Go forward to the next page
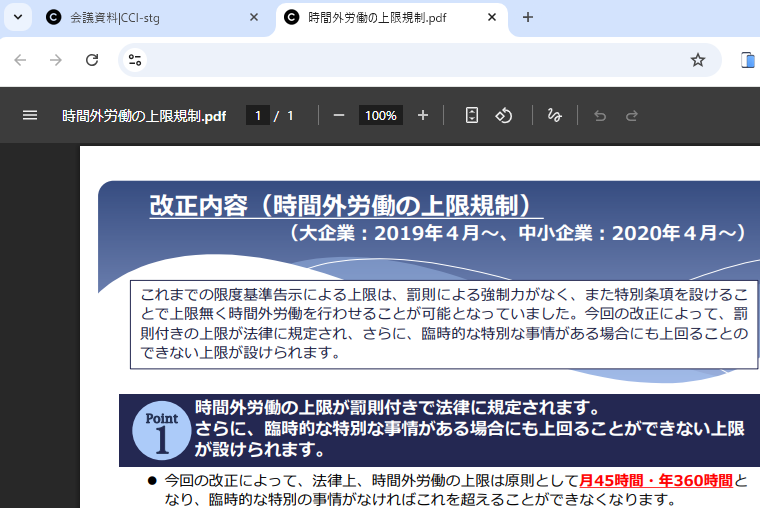The width and height of the screenshot is (760, 508). click(x=56, y=60)
